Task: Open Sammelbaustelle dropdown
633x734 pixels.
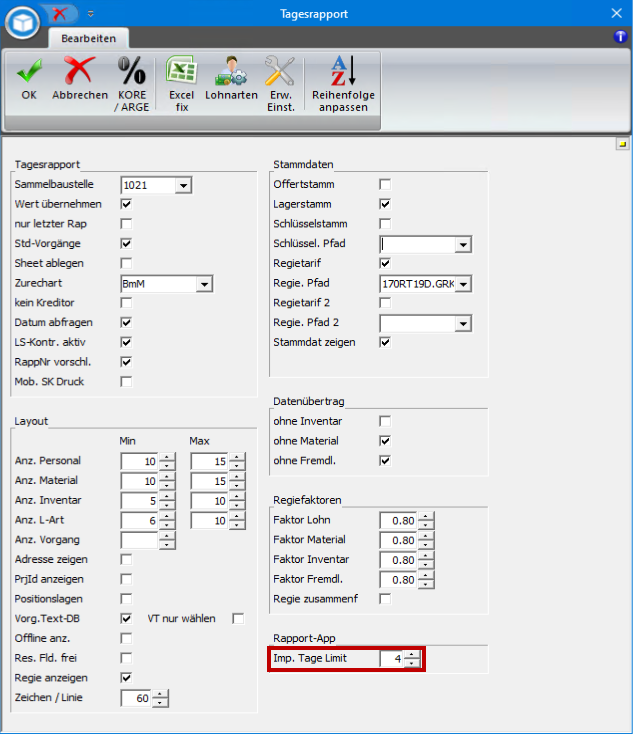Action: pyautogui.click(x=183, y=185)
